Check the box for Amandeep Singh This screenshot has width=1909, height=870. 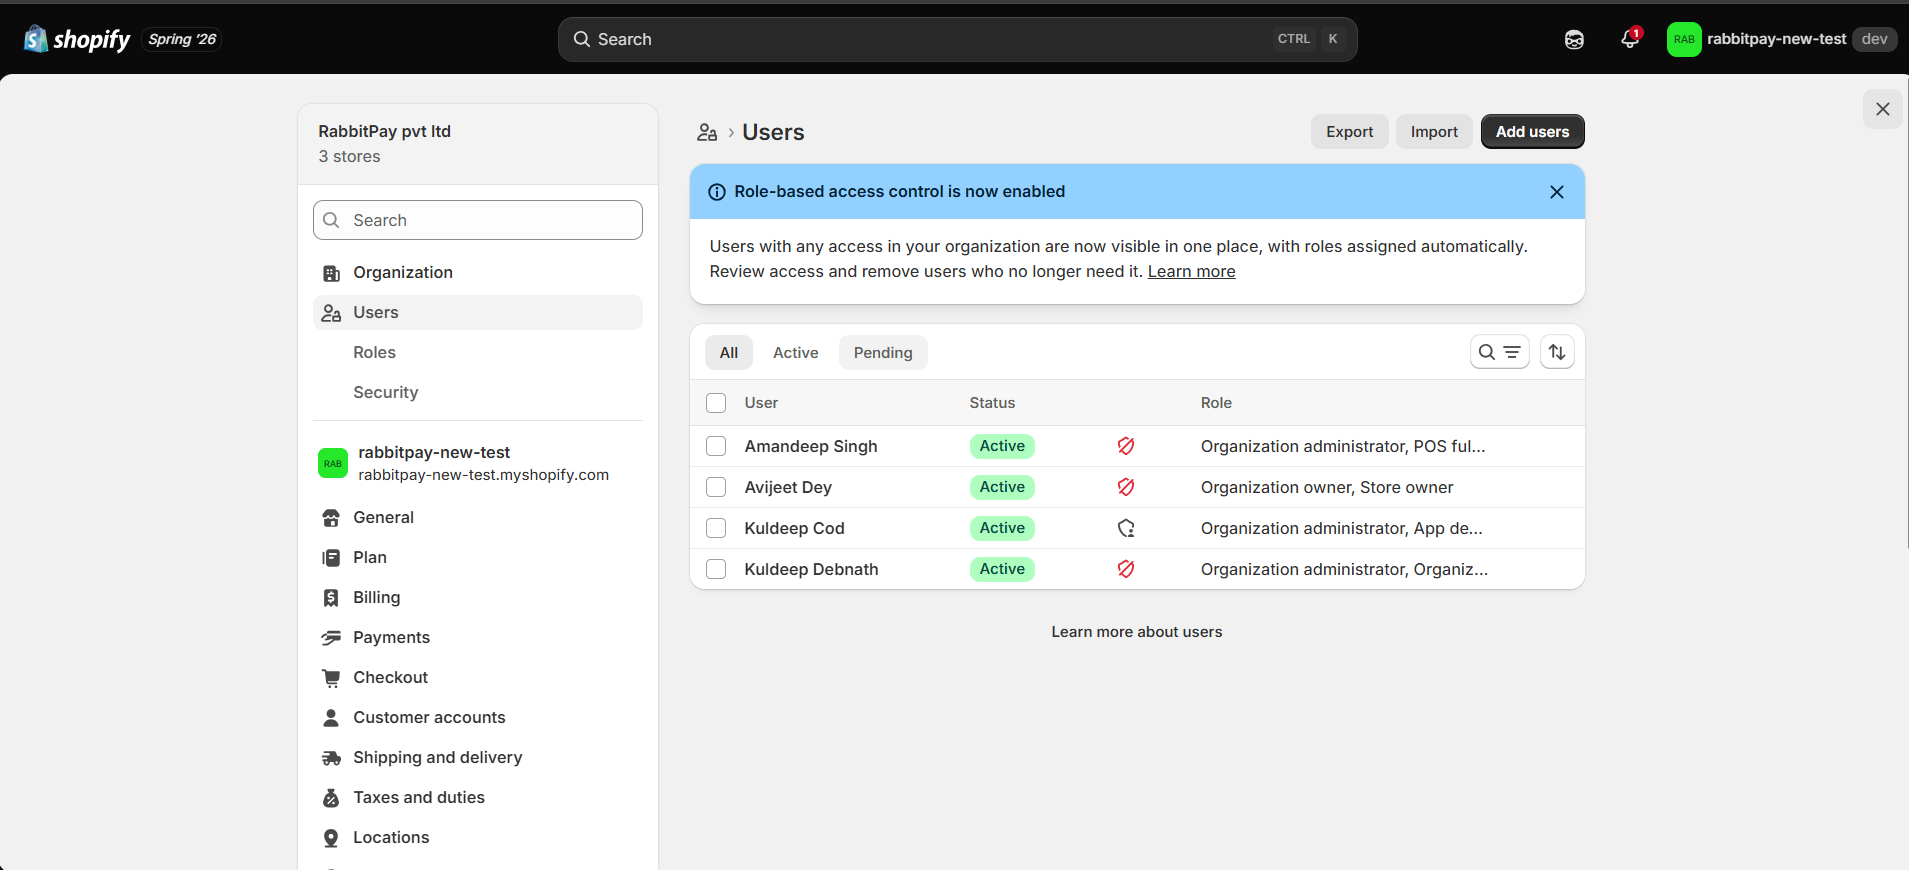coord(716,446)
